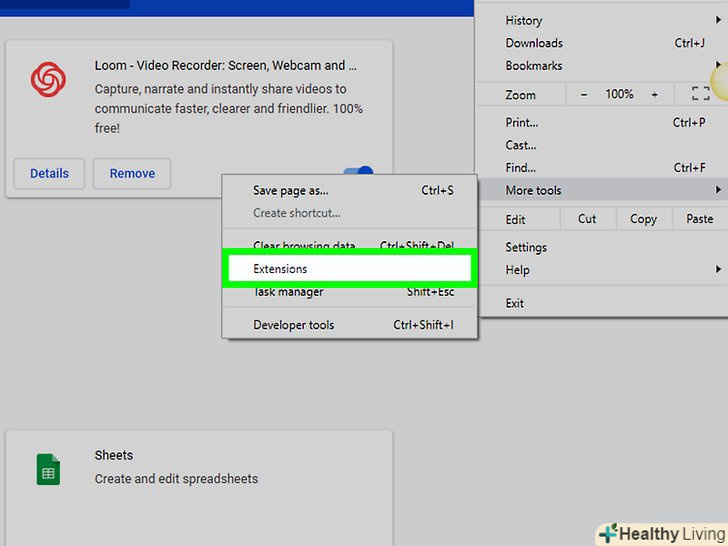
Task: Click Remove button for Loom
Action: pos(132,174)
